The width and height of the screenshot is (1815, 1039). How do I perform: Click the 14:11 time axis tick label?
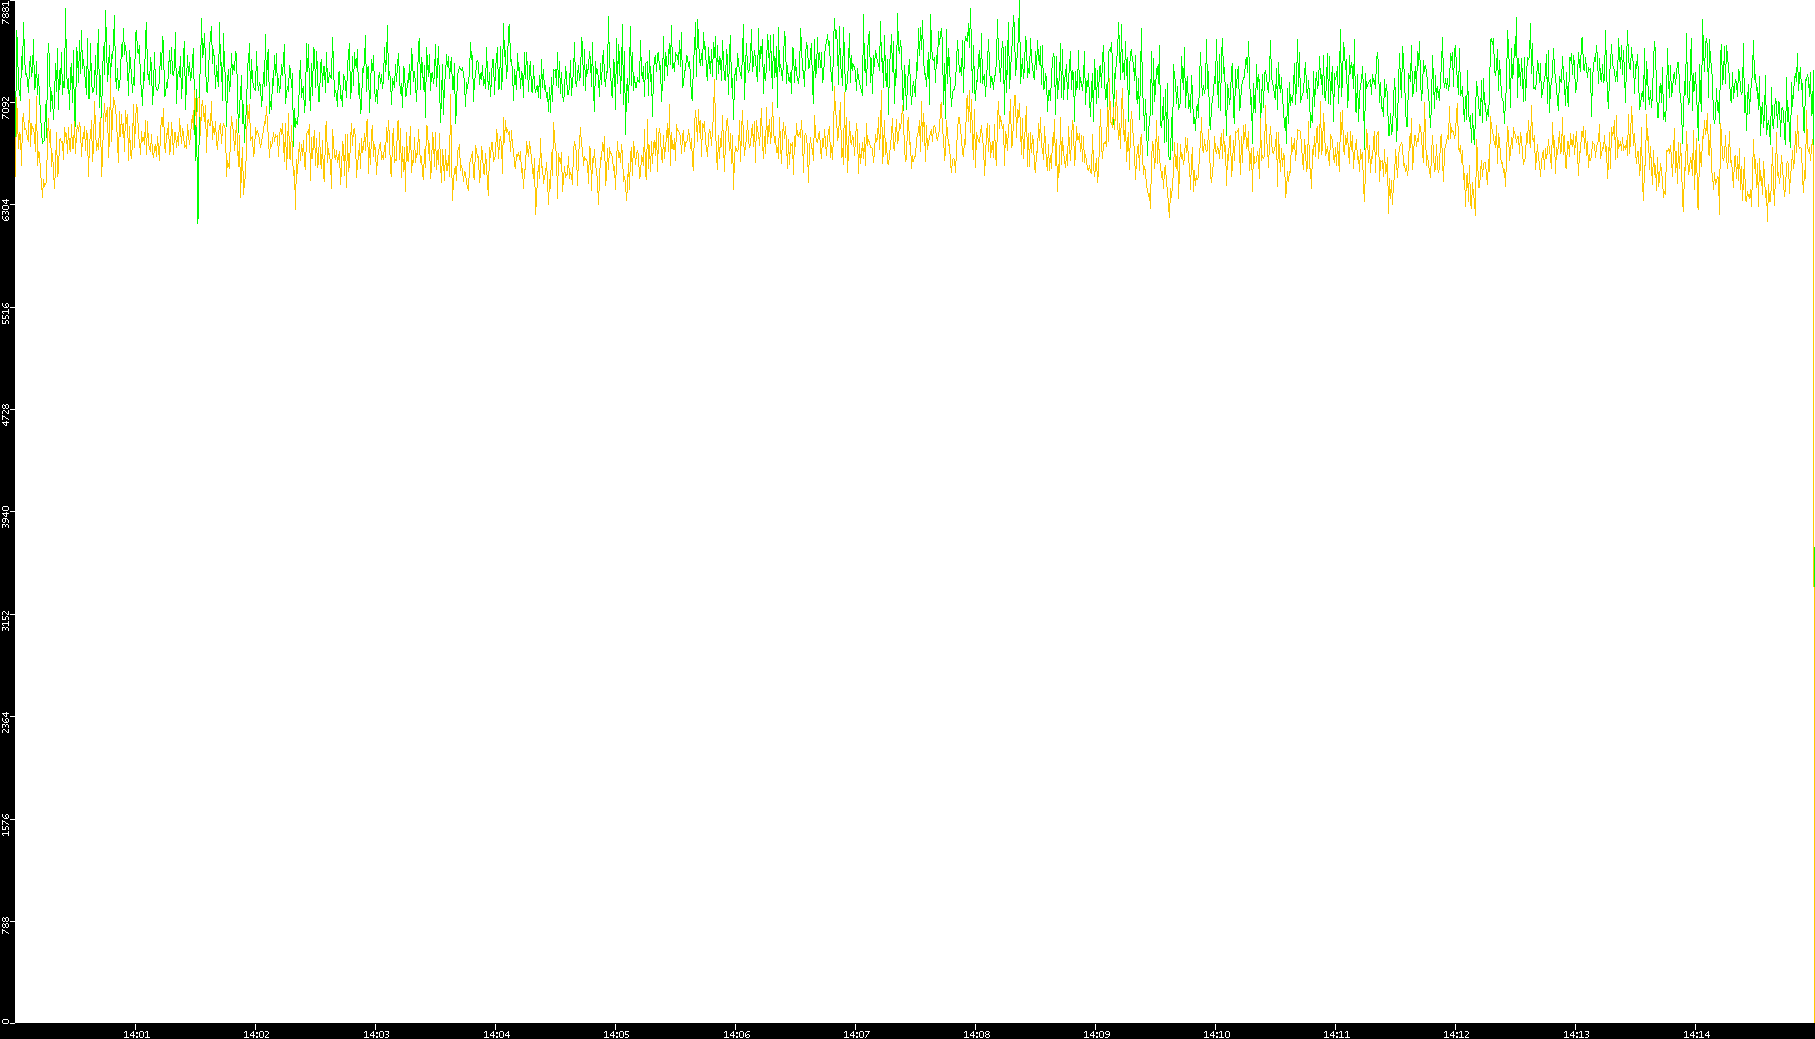[x=1336, y=1034]
